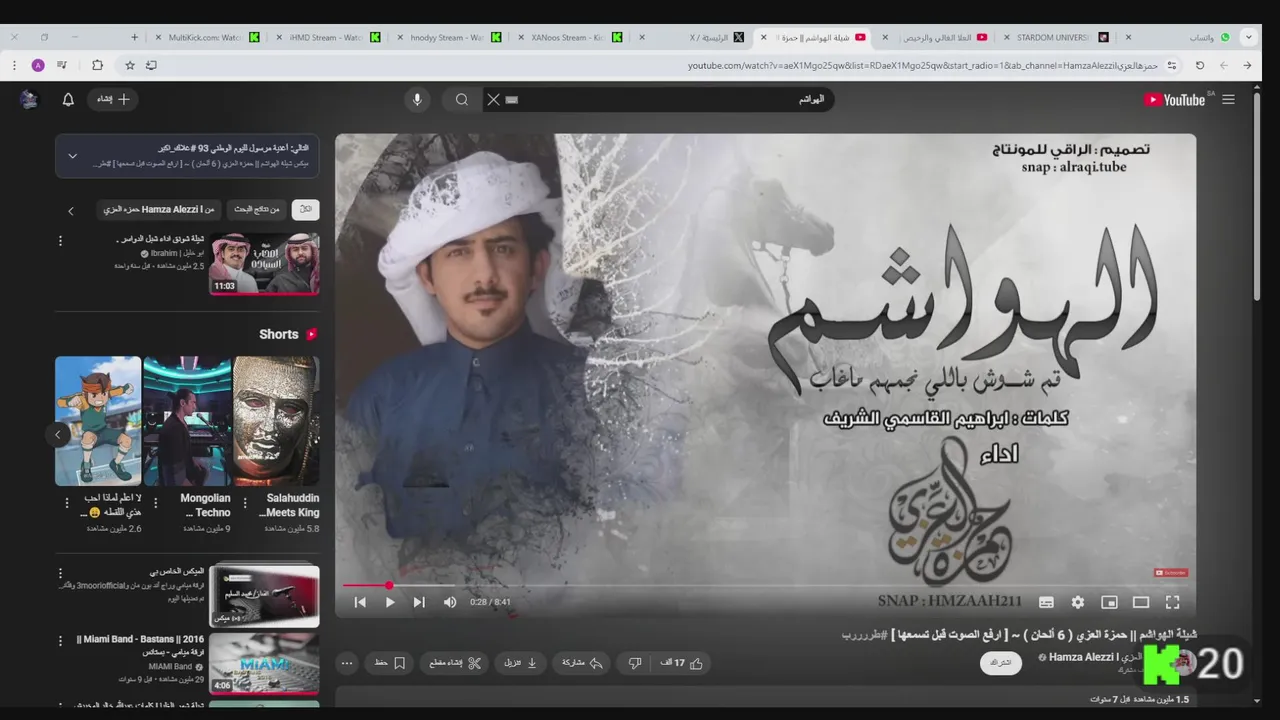The width and height of the screenshot is (1280, 720).
Task: Create a clip with the scissors button
Action: [x=455, y=663]
